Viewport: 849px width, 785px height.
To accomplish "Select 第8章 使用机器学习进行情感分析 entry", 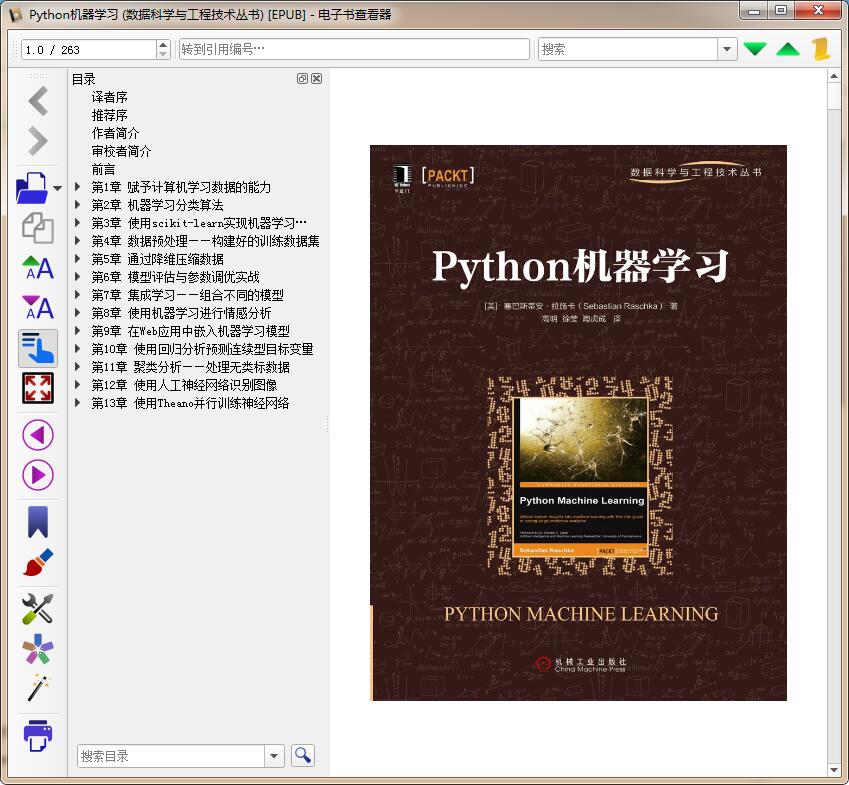I will (181, 313).
